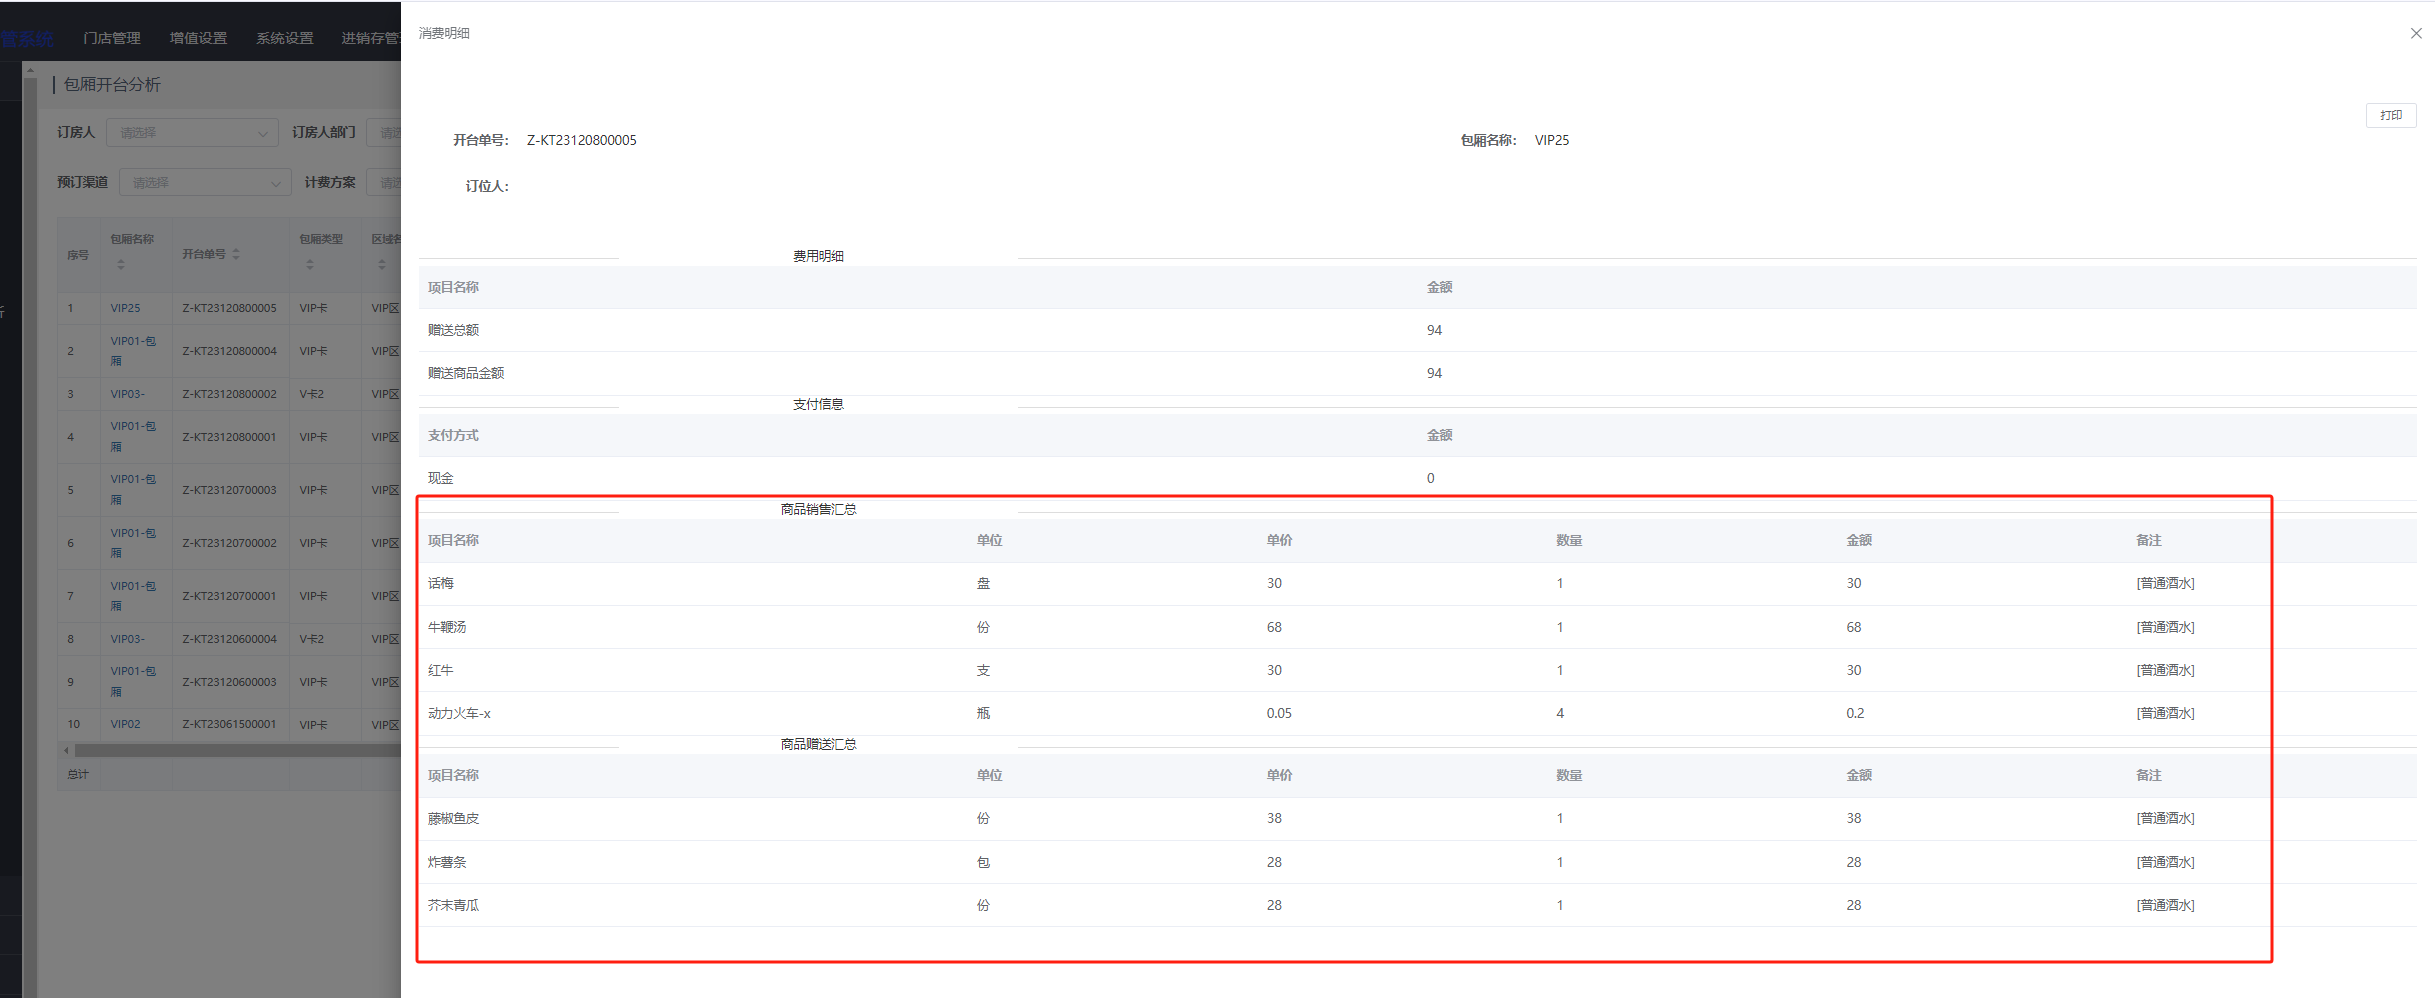Click the 38 unit price of 藤椒鱼皮
Image resolution: width=2435 pixels, height=998 pixels.
(1274, 818)
